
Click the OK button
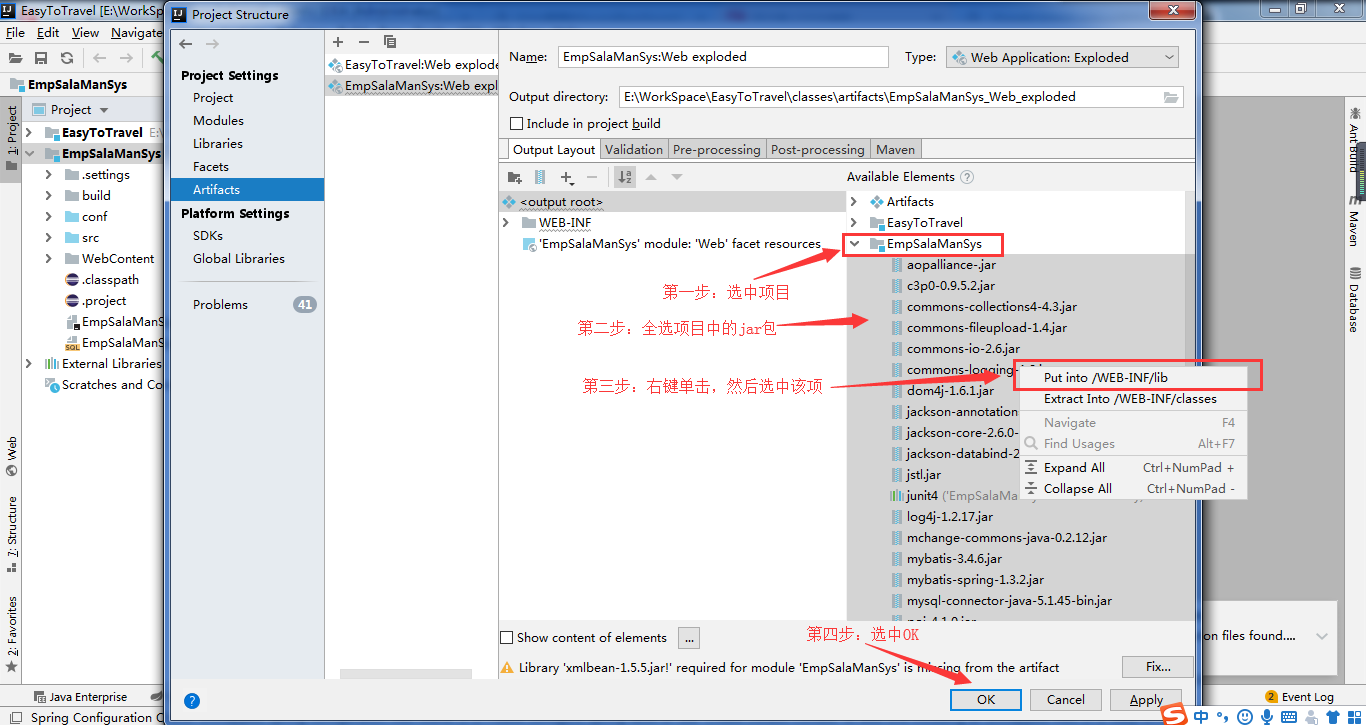986,700
